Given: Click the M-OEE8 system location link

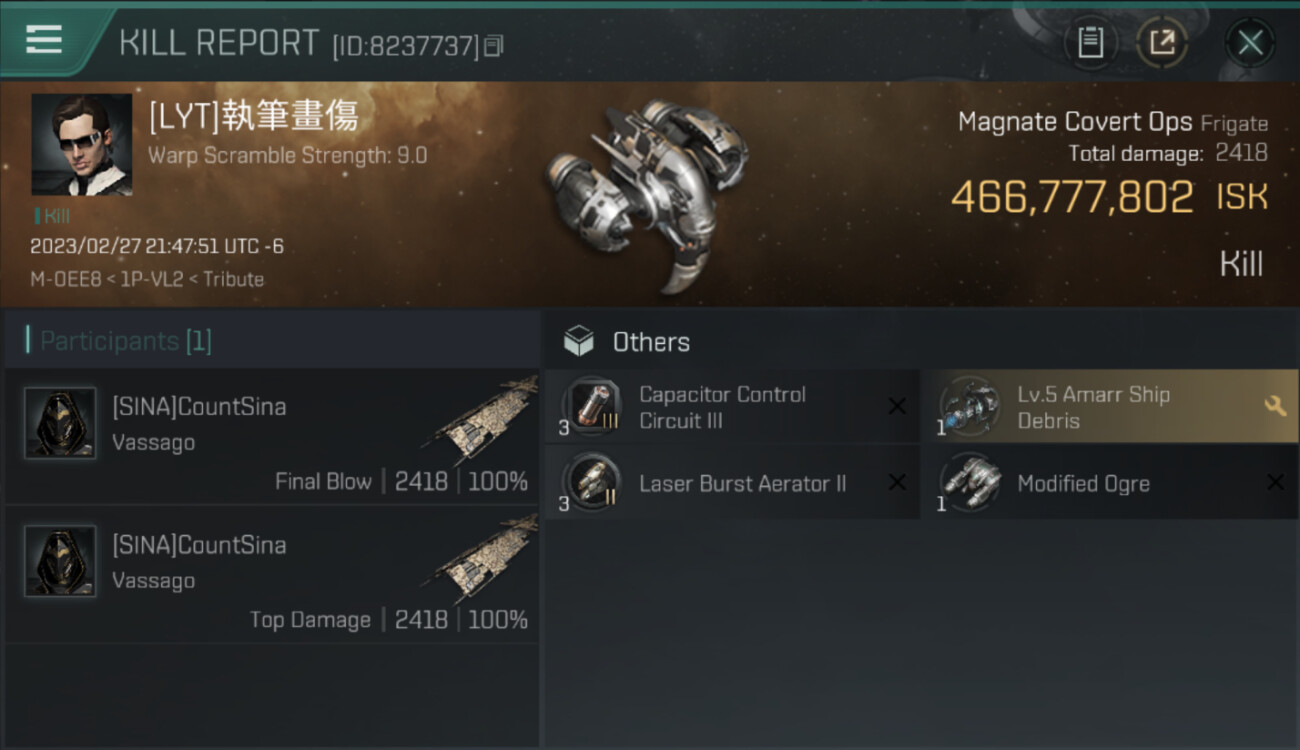Looking at the screenshot, I should (64, 279).
